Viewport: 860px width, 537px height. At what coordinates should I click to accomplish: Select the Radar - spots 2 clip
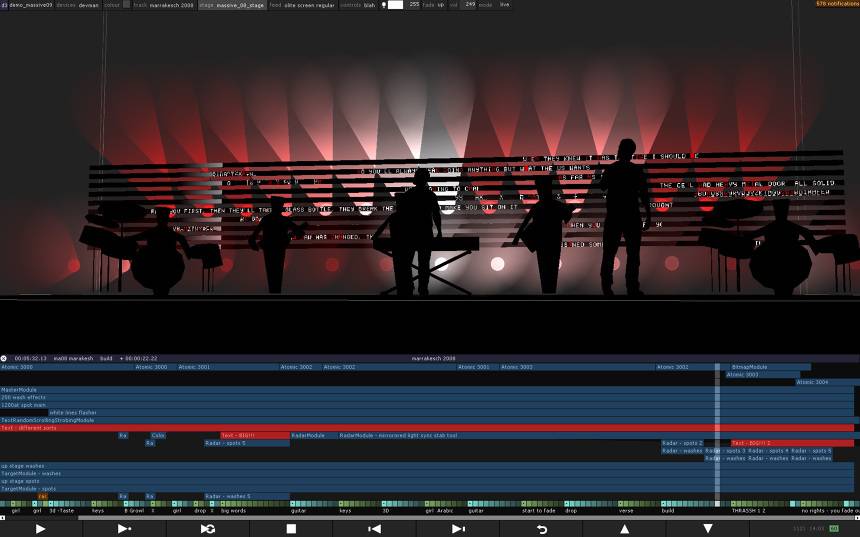[683, 443]
